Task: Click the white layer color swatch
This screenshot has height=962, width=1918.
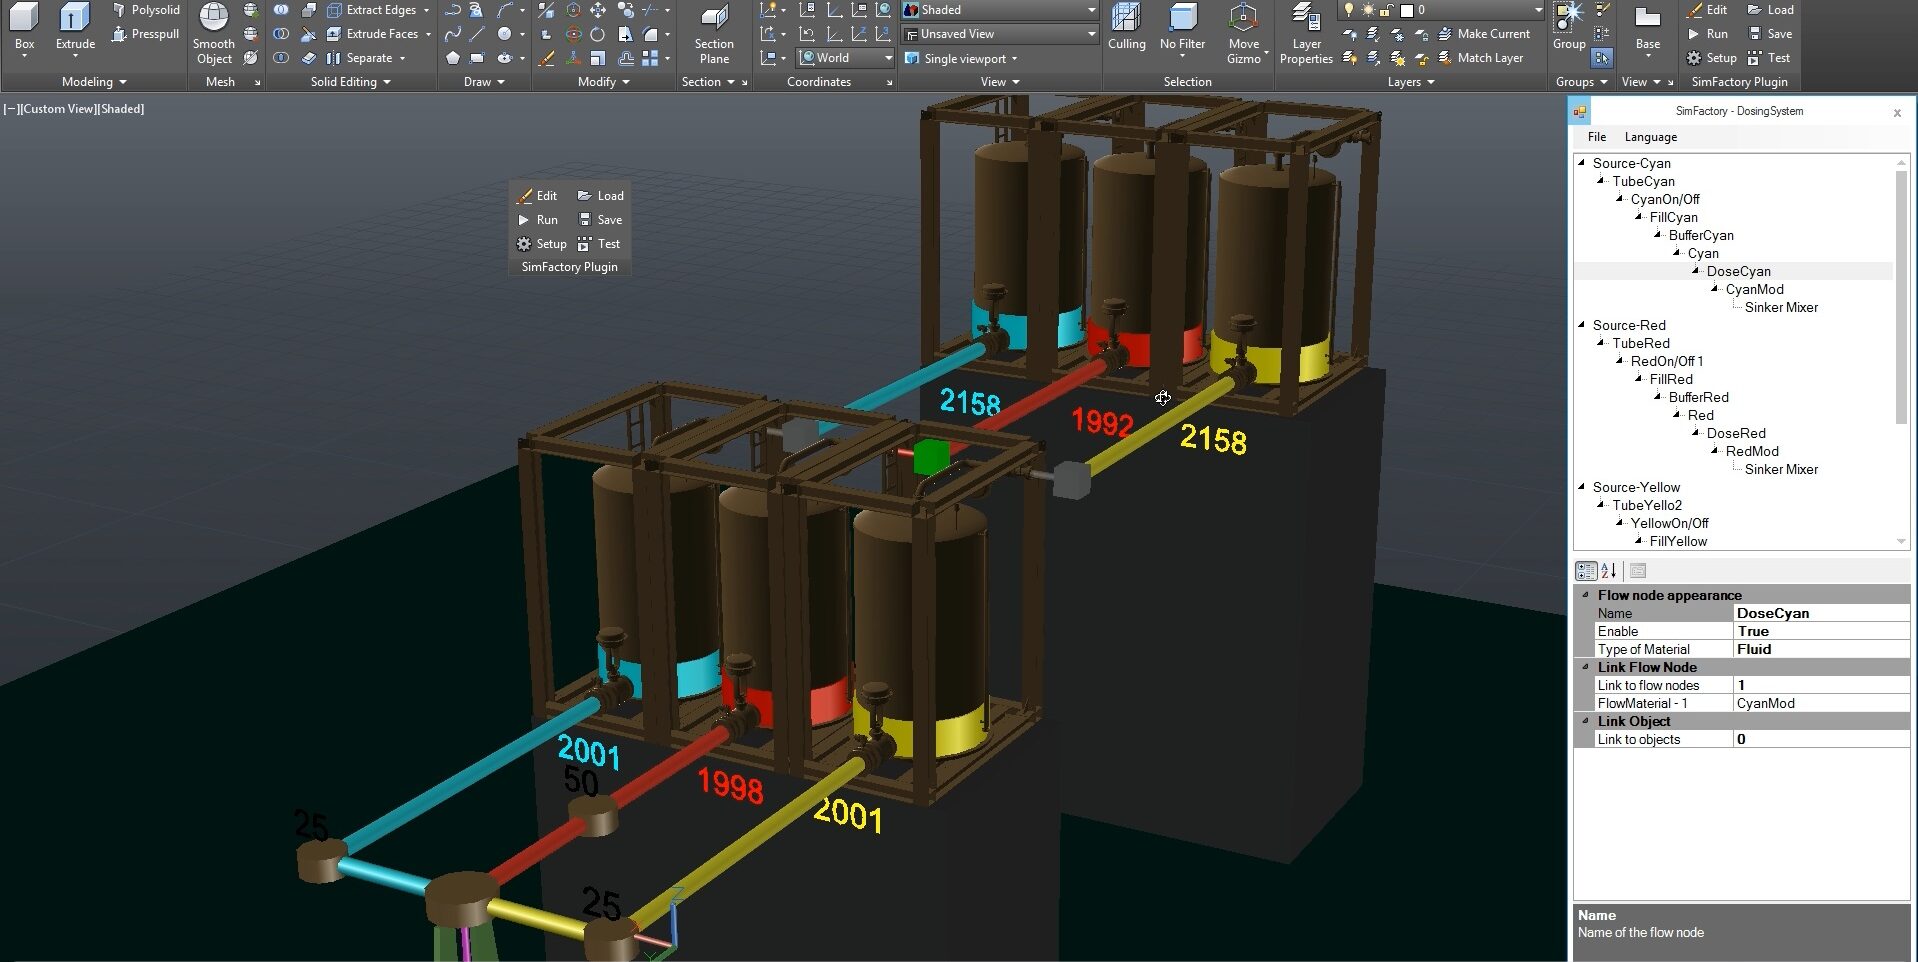Action: (x=1407, y=10)
